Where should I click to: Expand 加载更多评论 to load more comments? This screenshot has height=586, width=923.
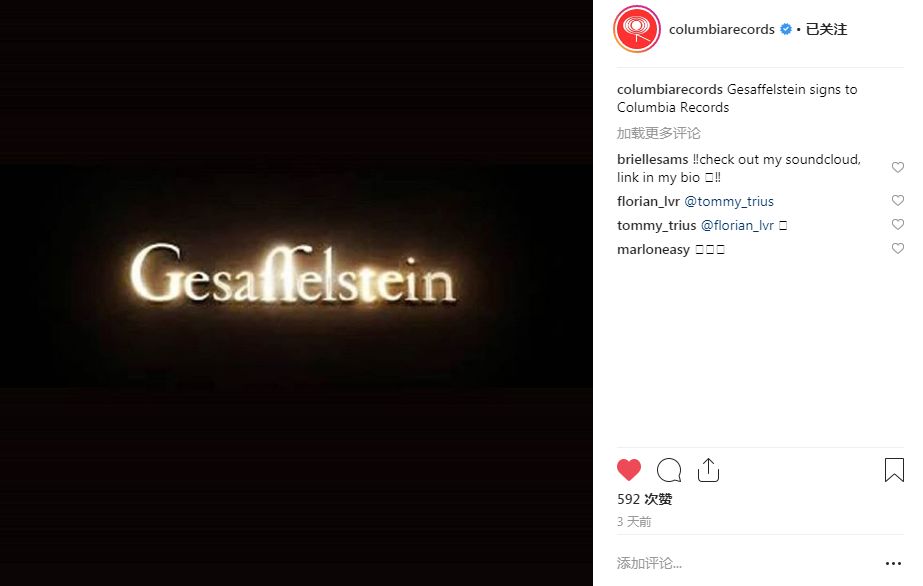pyautogui.click(x=659, y=134)
